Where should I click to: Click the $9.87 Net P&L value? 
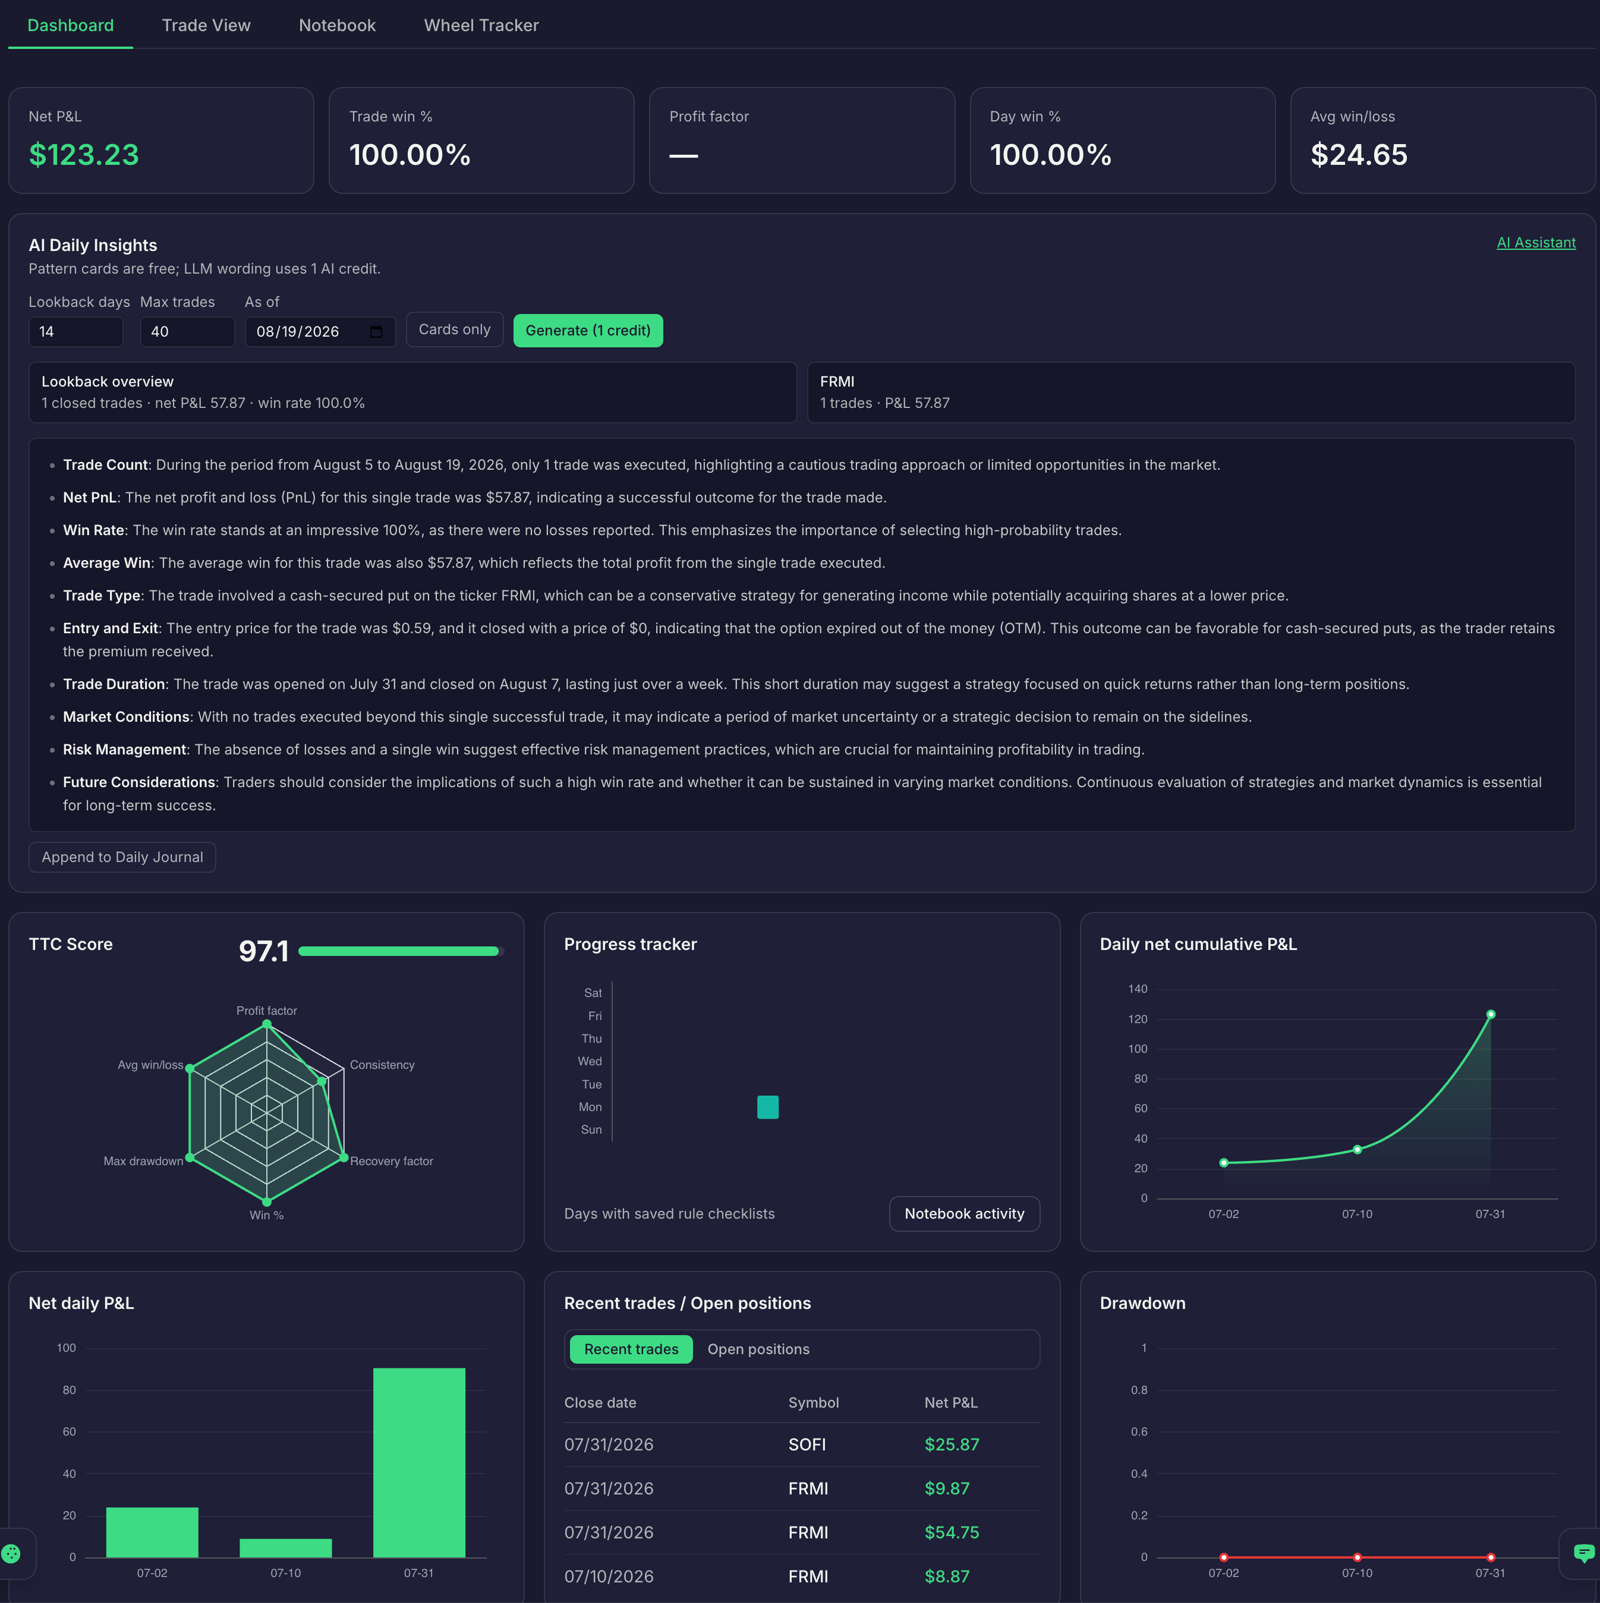tap(947, 1488)
